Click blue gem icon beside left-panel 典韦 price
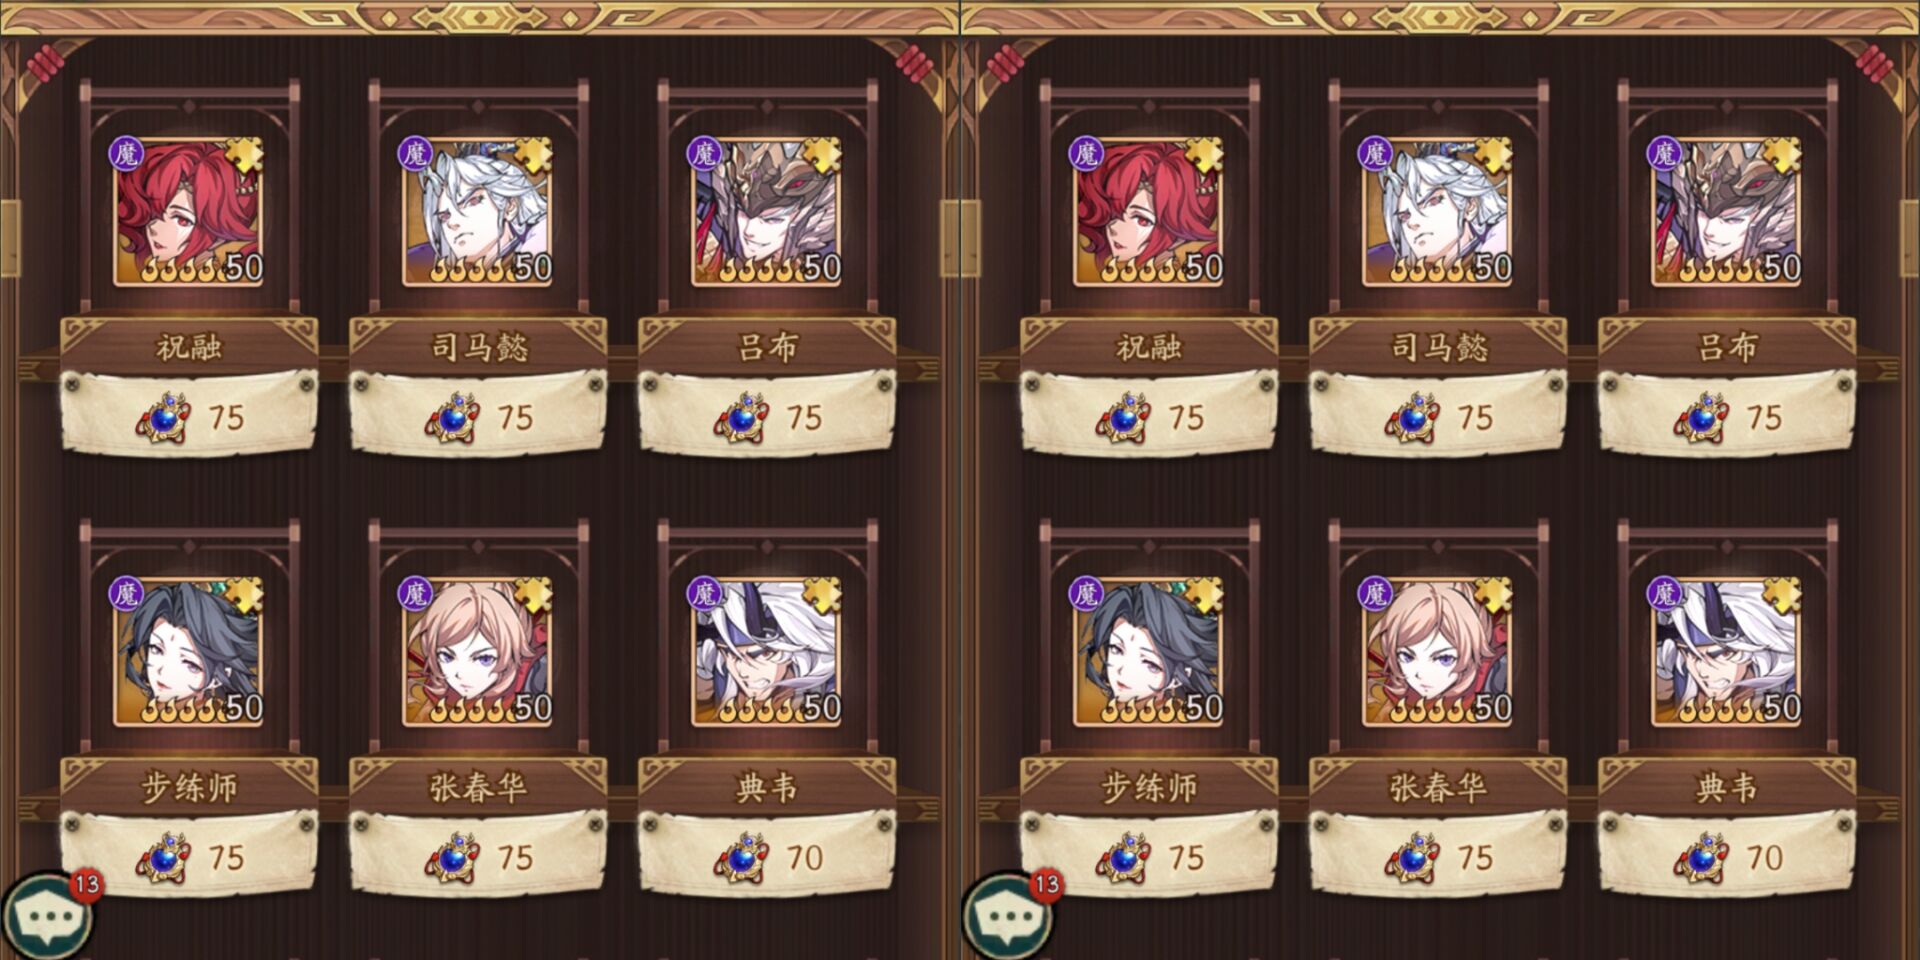Viewport: 1920px width, 960px height. pyautogui.click(x=741, y=858)
